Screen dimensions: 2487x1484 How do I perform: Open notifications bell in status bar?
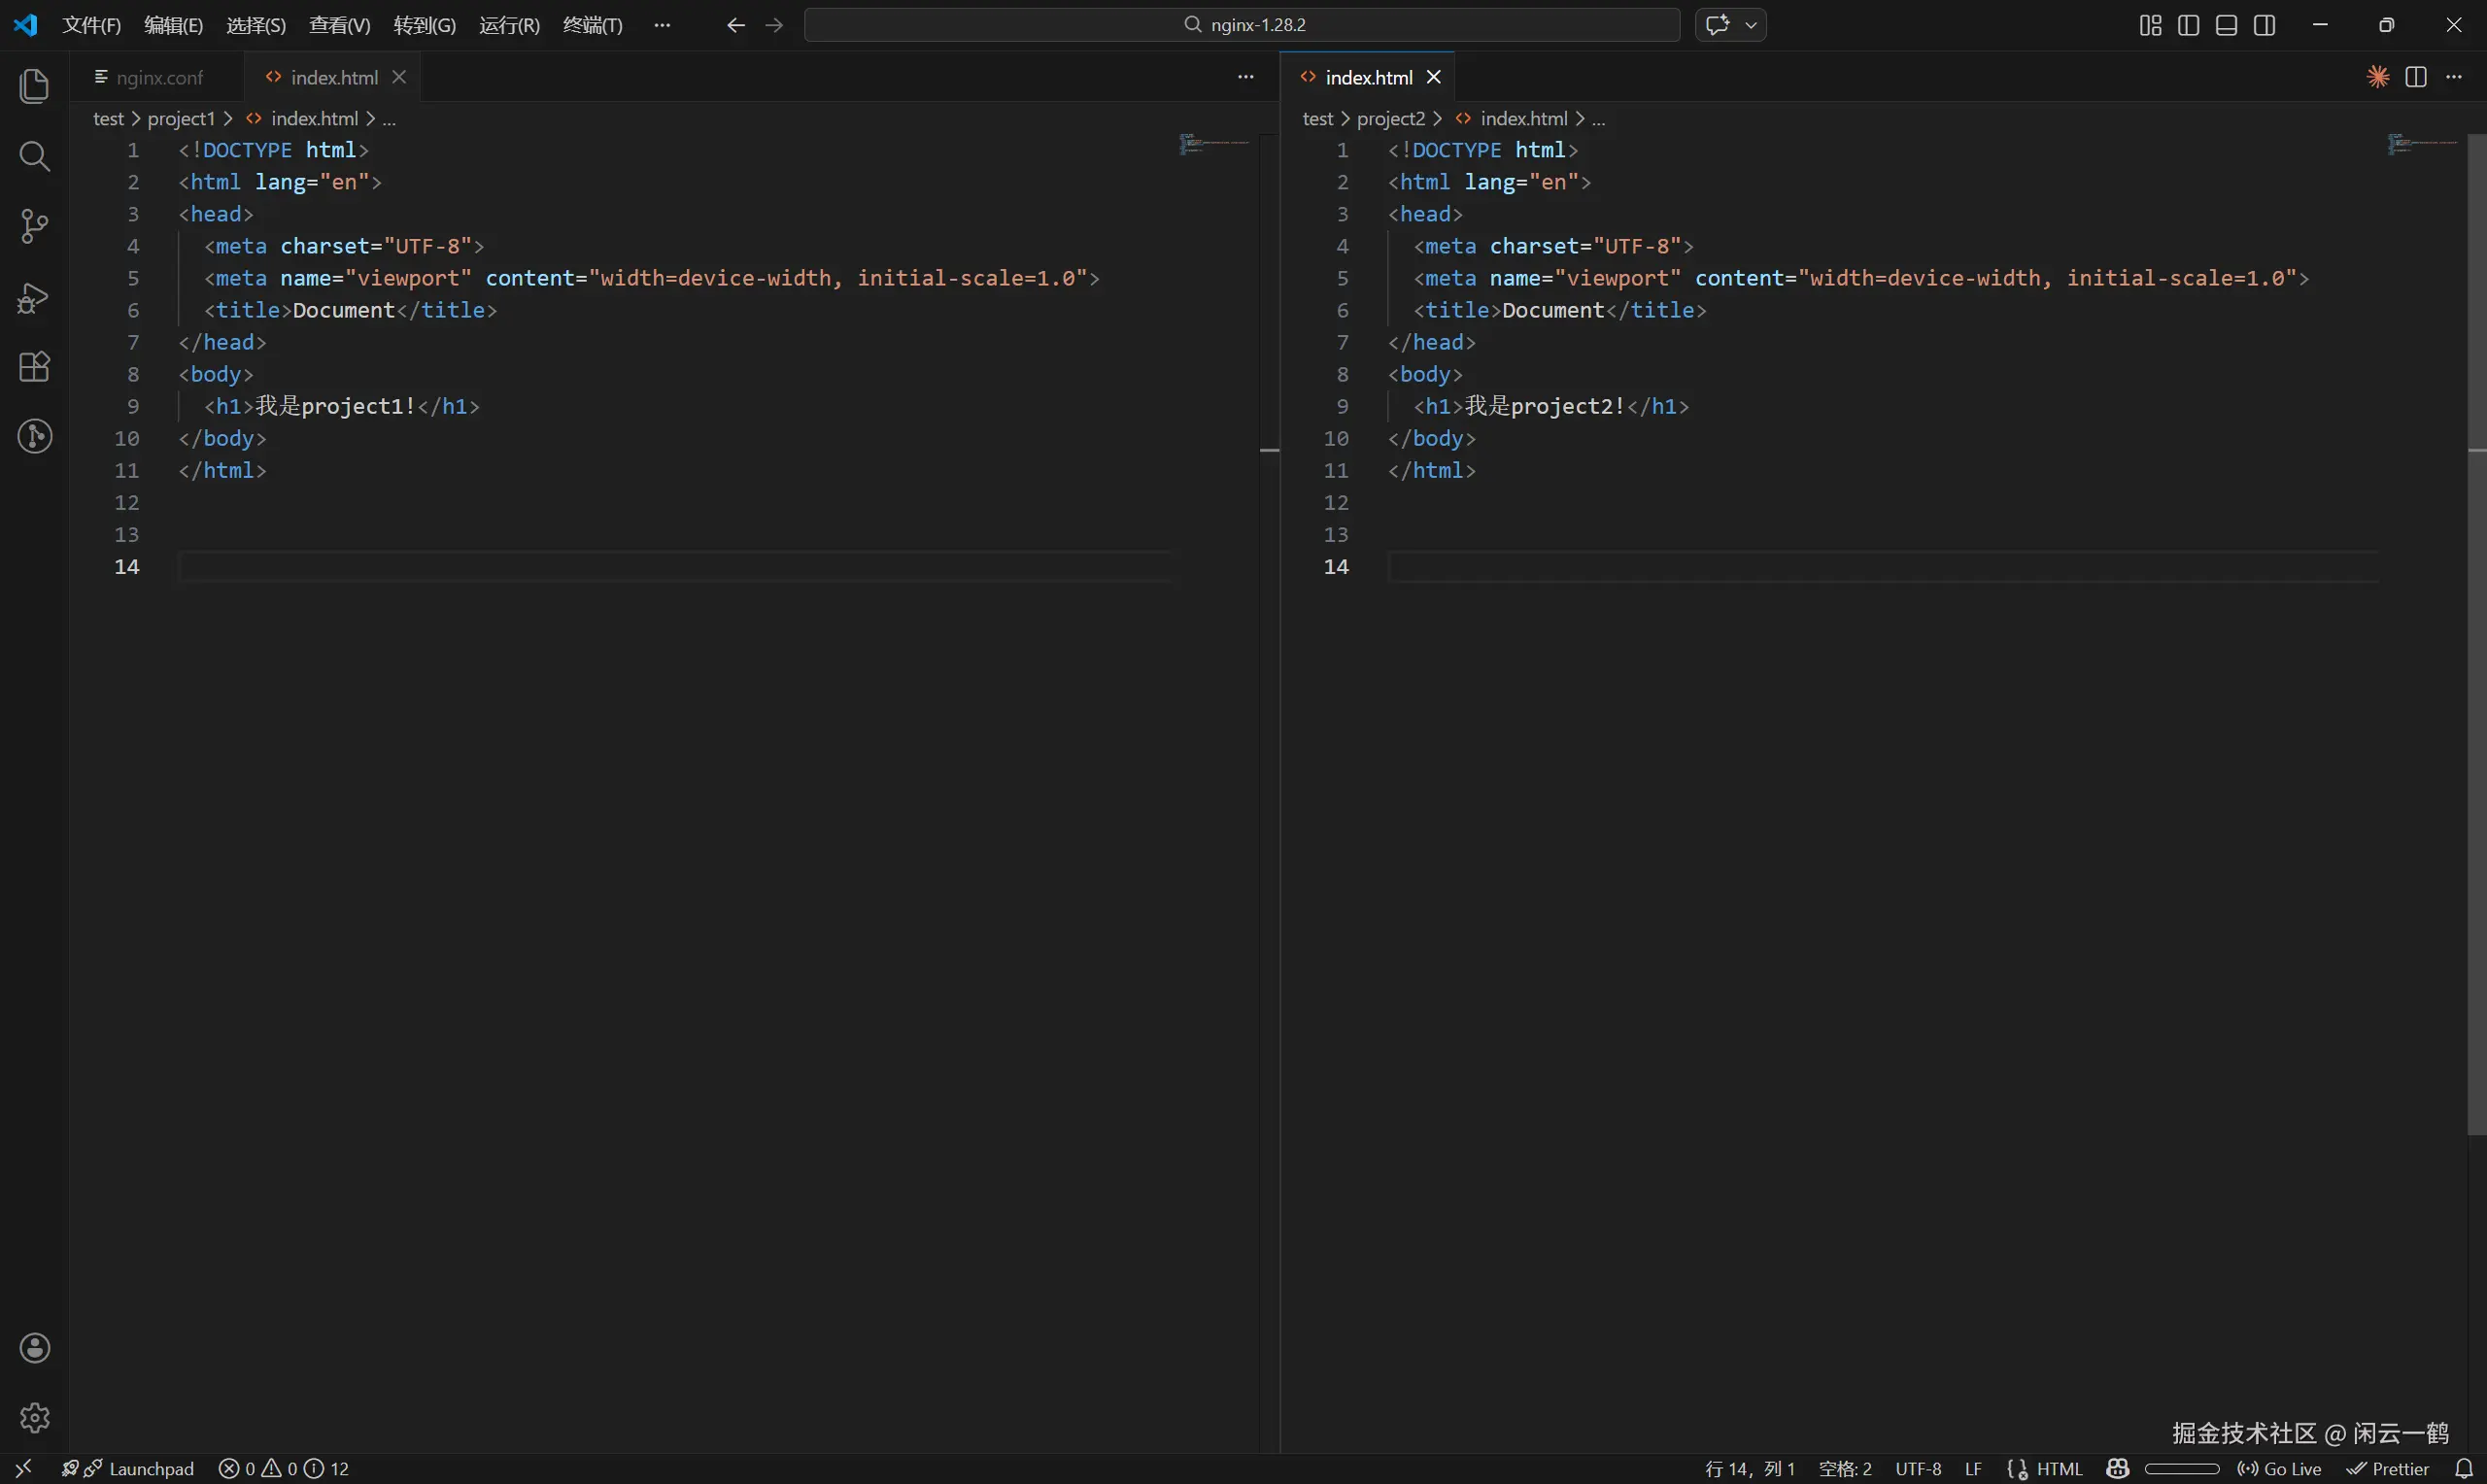[x=2463, y=1468]
